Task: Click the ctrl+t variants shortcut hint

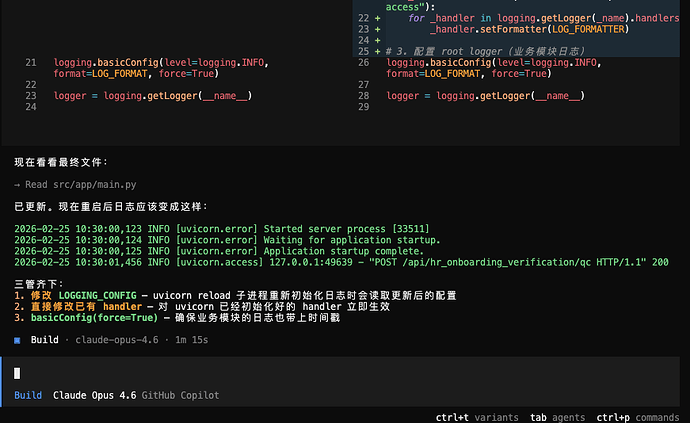Action: pos(477,417)
